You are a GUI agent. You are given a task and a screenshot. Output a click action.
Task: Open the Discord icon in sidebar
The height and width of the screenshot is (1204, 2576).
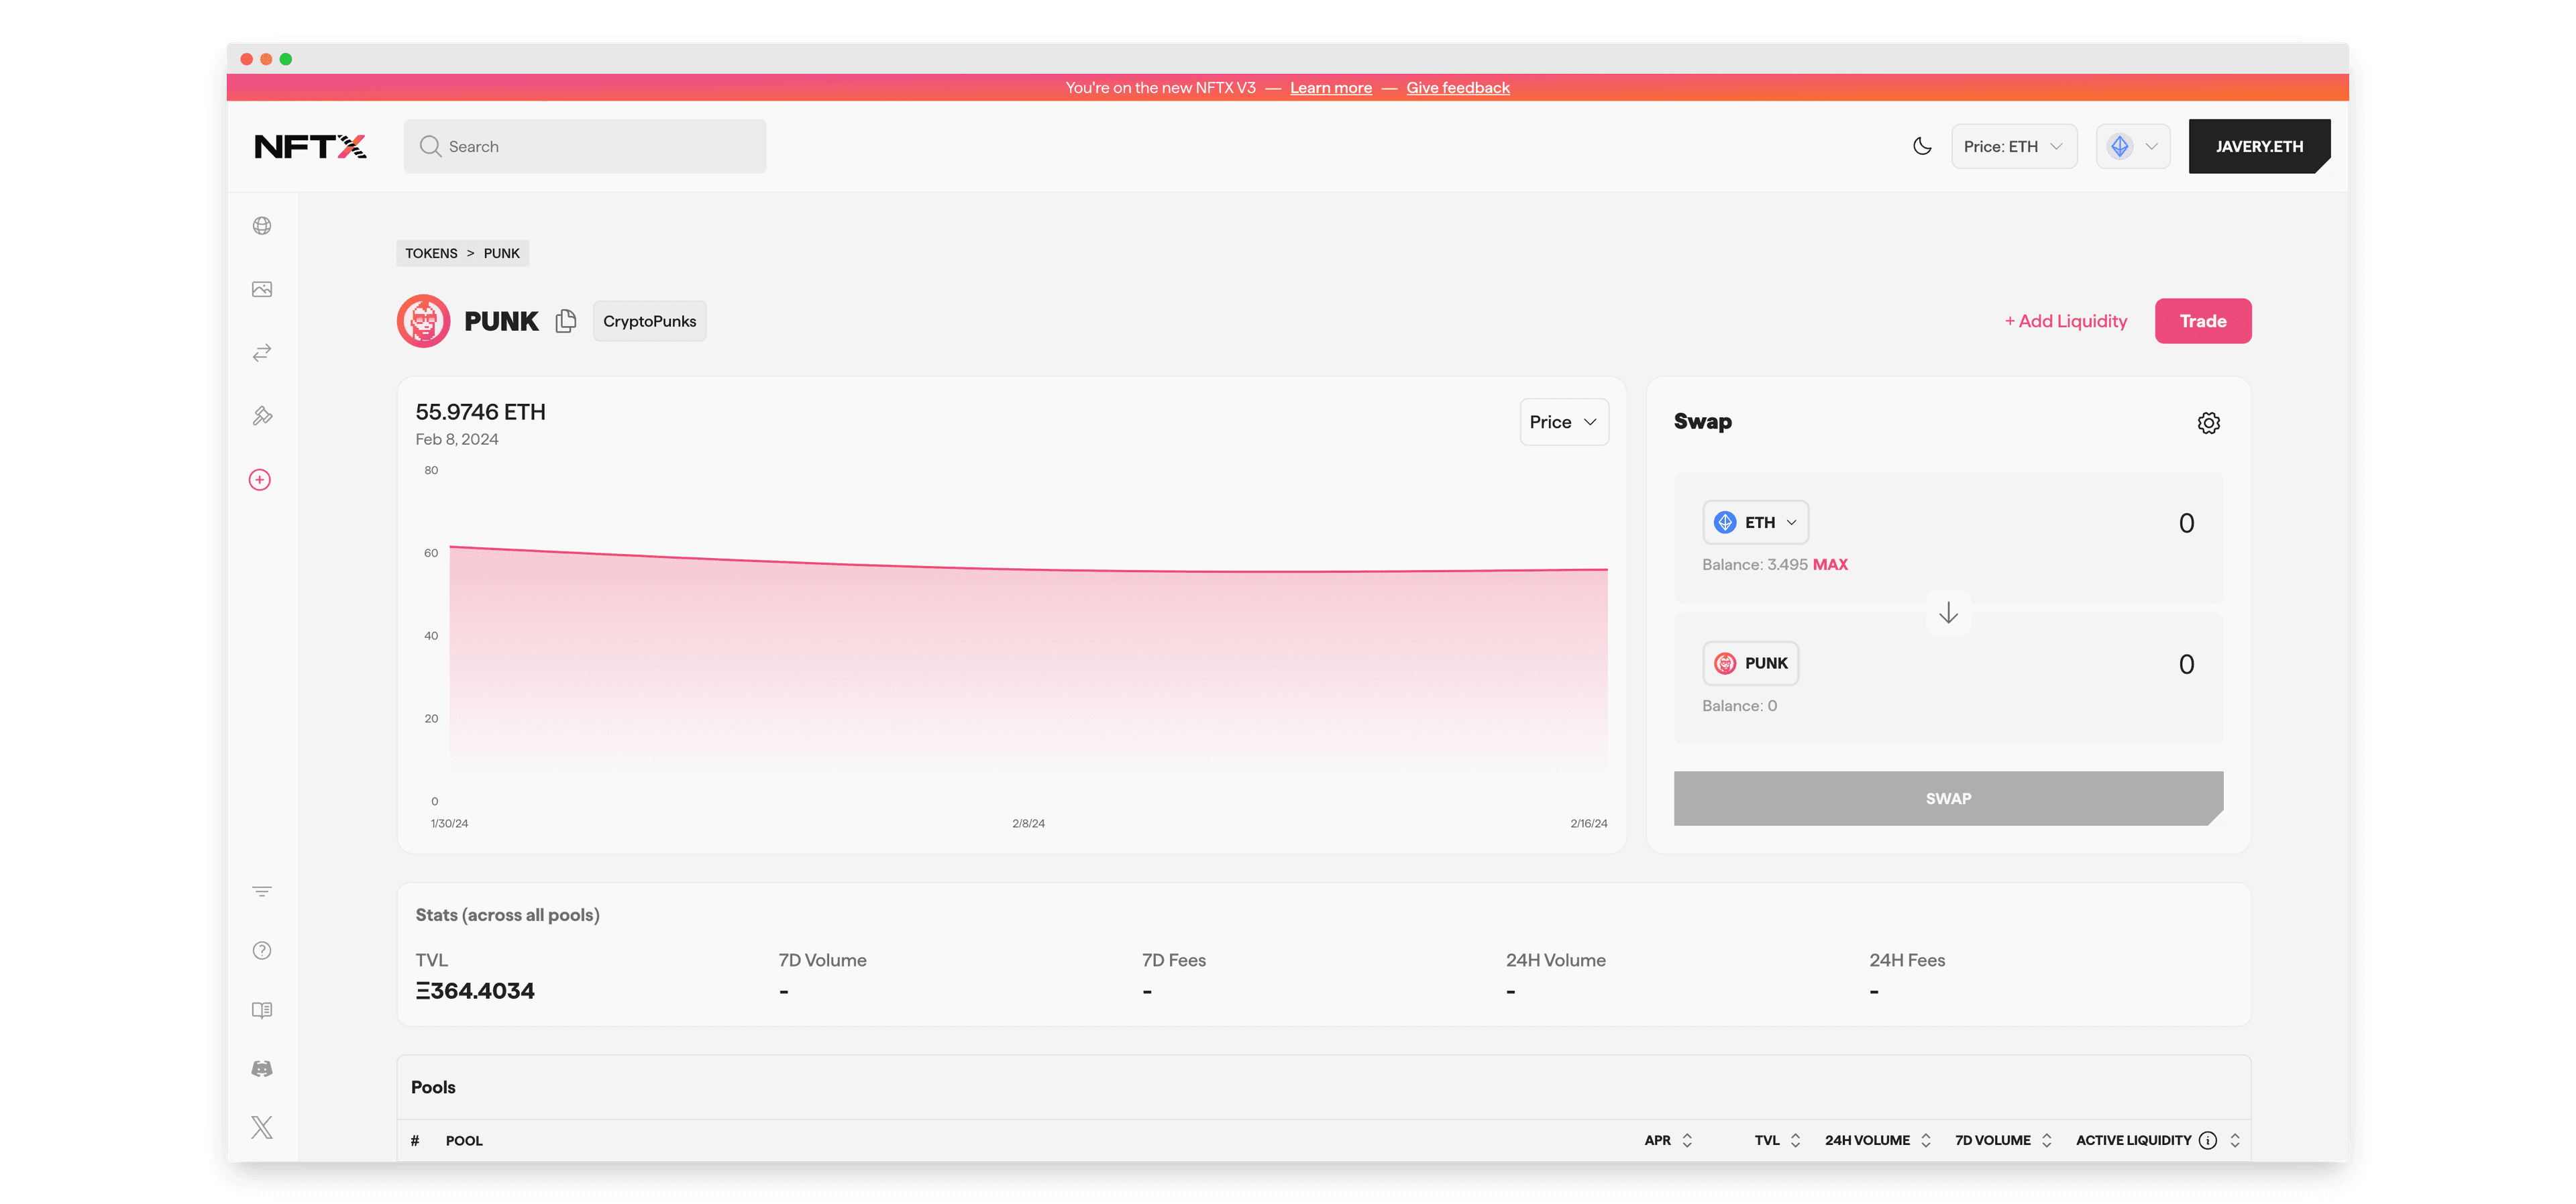(262, 1069)
